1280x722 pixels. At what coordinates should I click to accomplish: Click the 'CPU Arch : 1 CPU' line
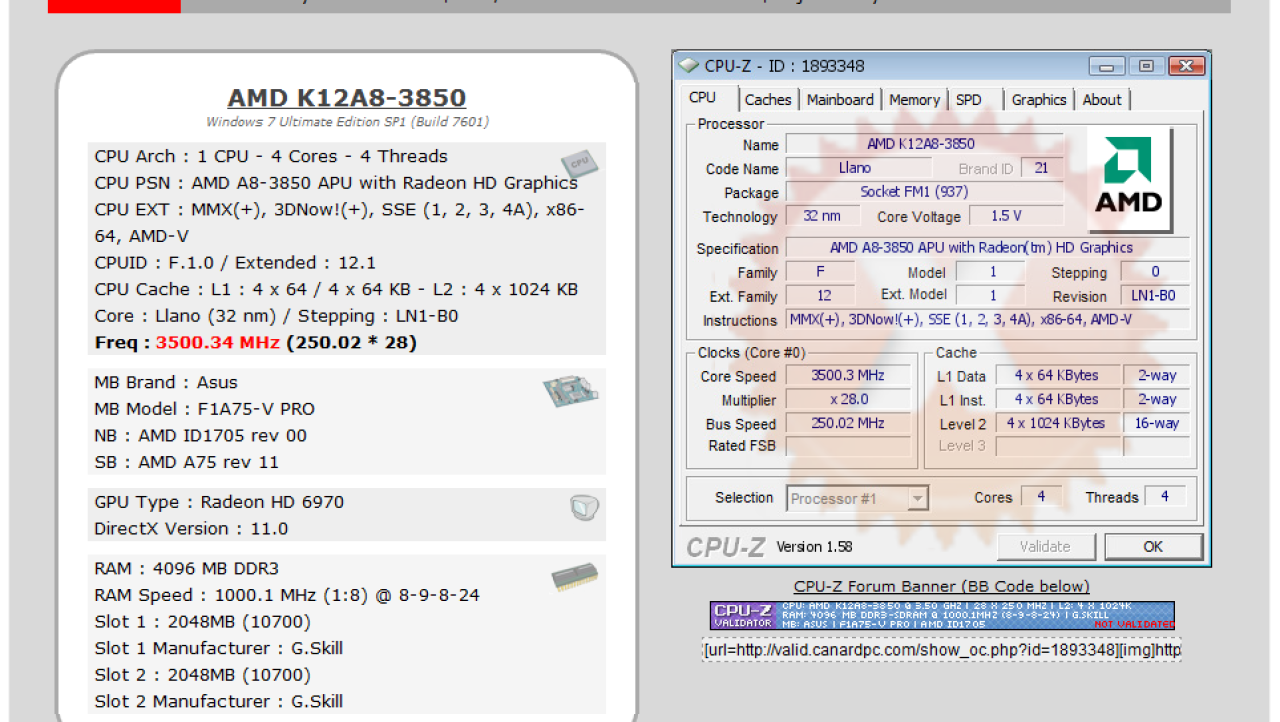coord(271,156)
